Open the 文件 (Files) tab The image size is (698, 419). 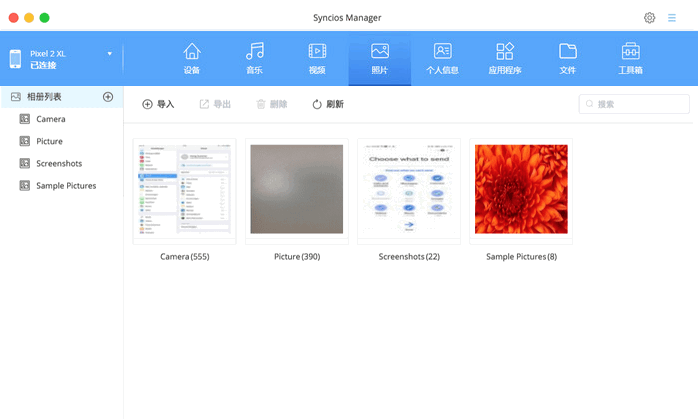point(568,58)
